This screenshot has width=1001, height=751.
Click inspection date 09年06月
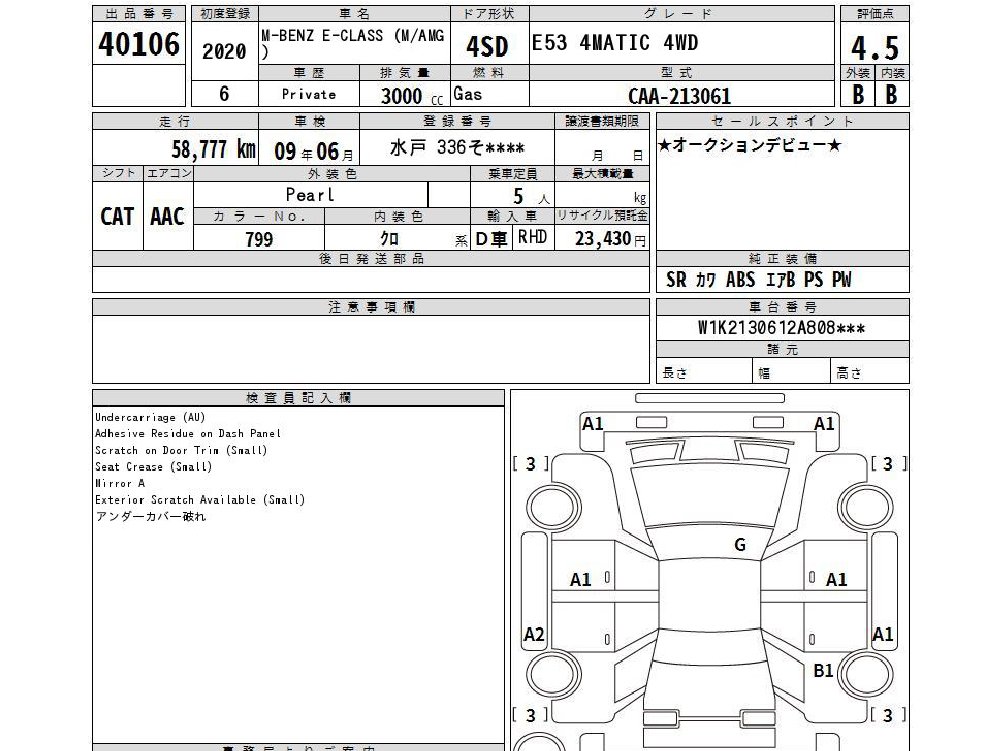coord(313,151)
